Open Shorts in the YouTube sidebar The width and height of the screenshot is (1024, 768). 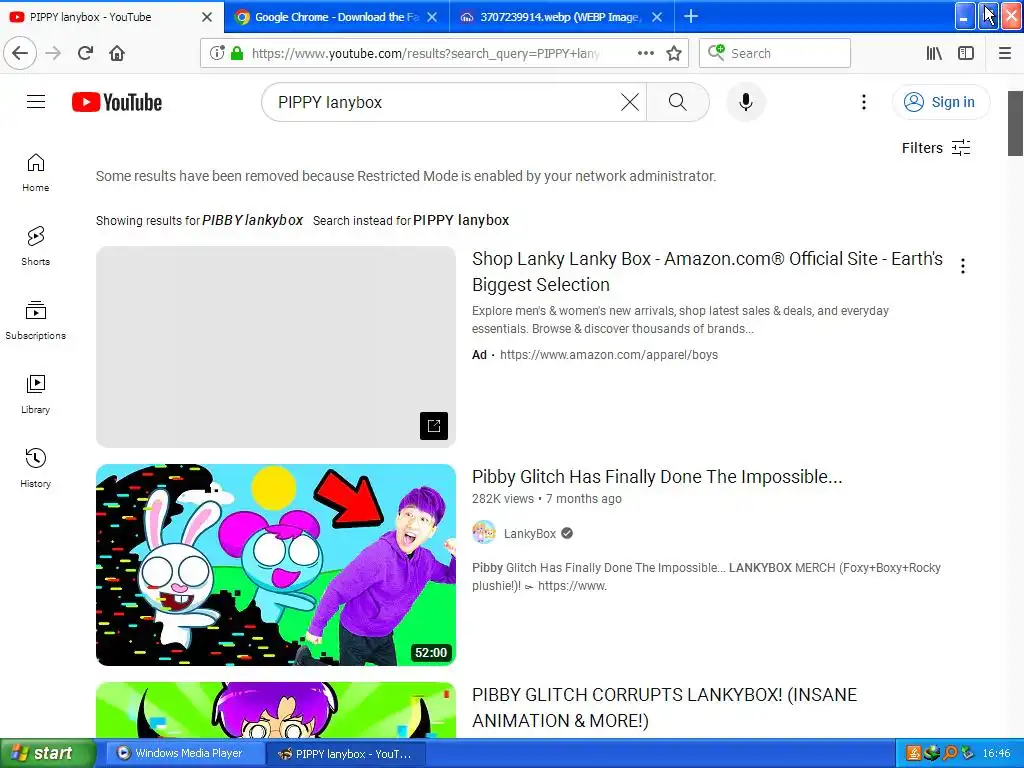click(x=36, y=246)
